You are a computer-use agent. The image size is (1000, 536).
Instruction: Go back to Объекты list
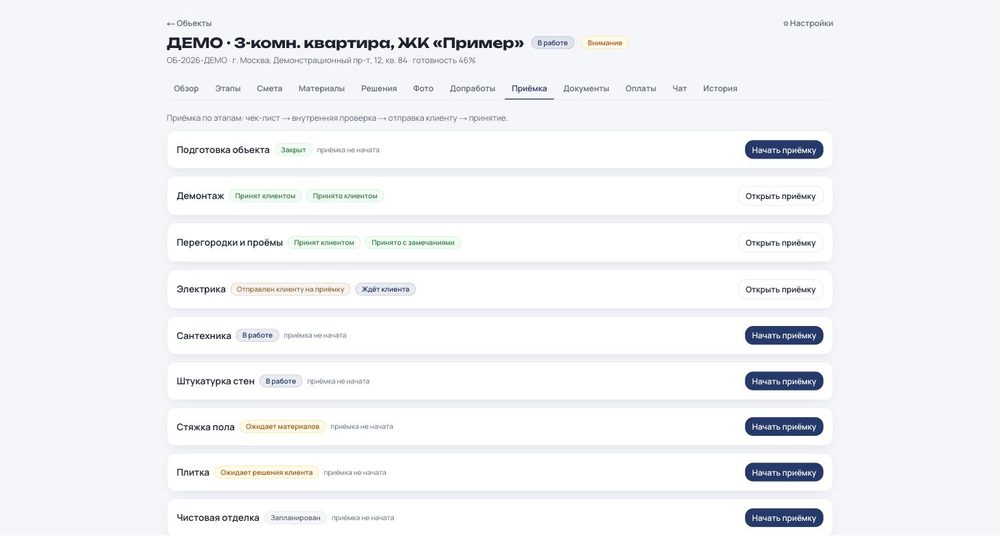(x=189, y=23)
